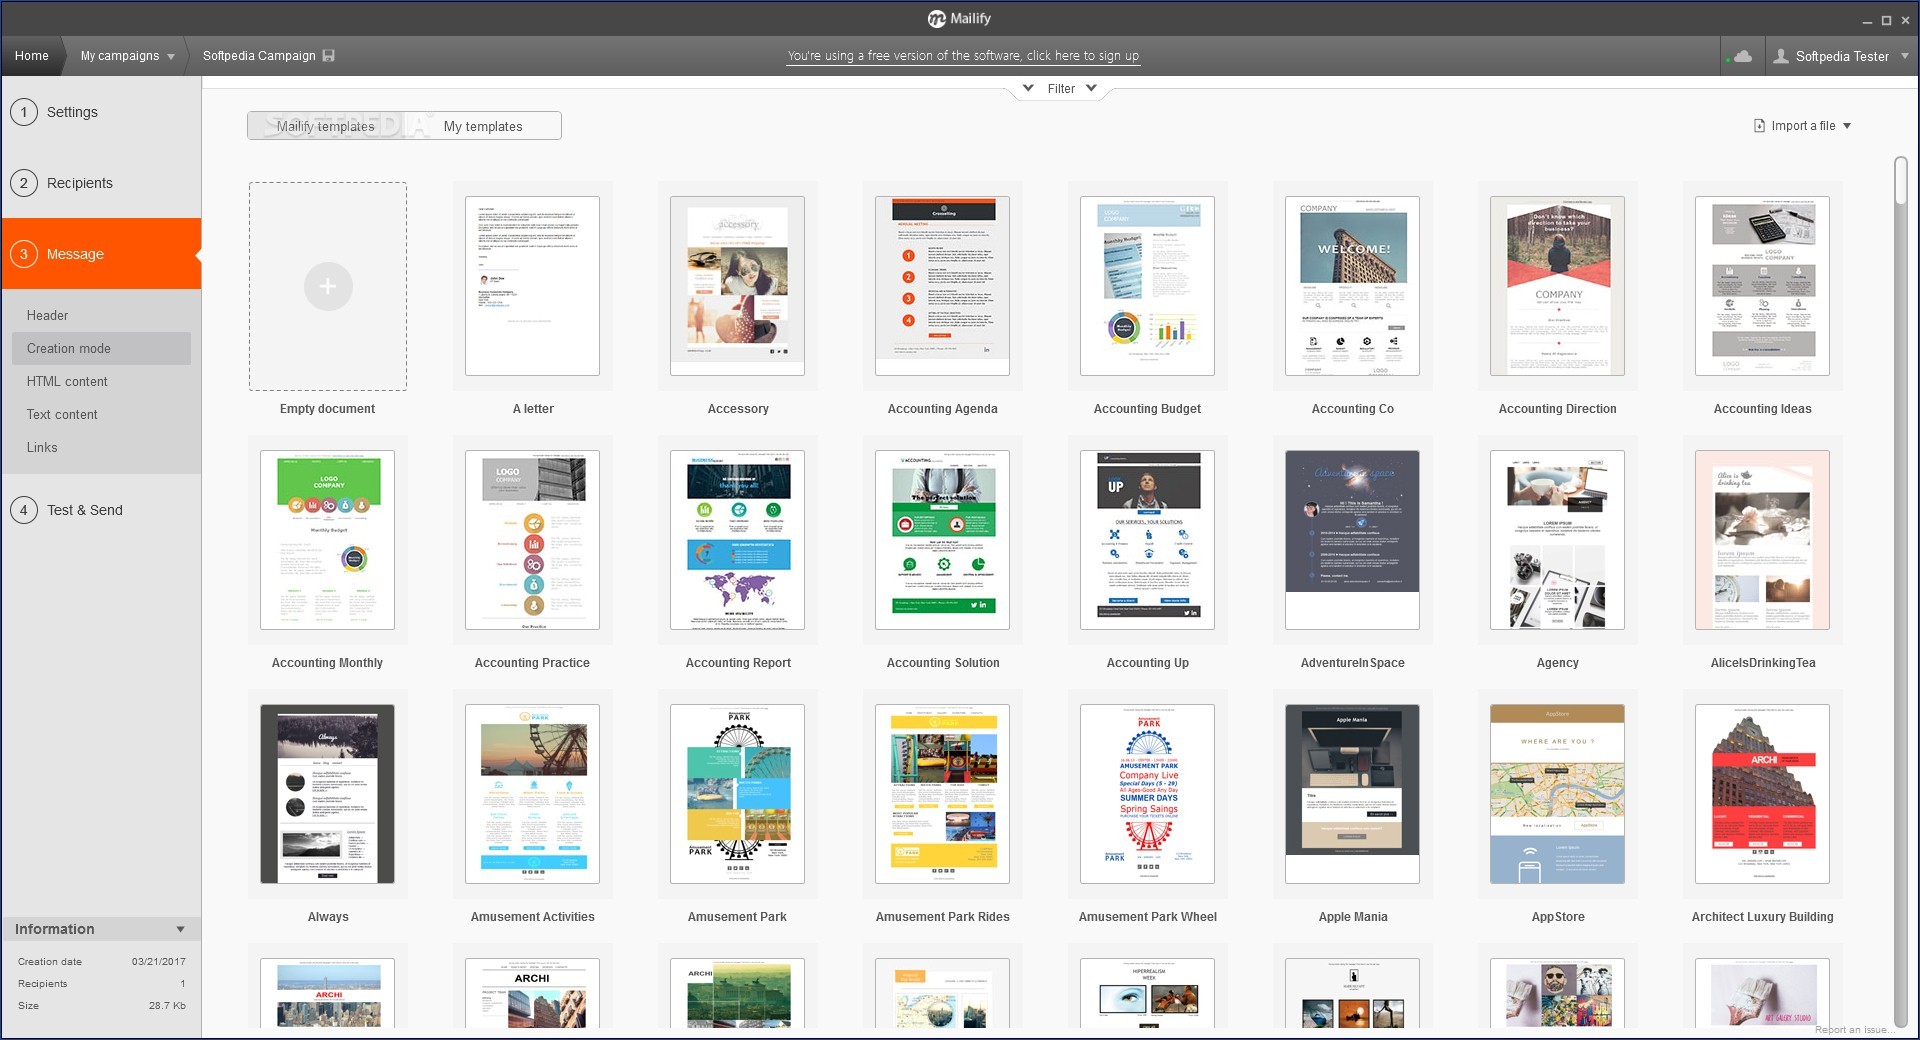Click the save icon beside Softpedia Campaign
The width and height of the screenshot is (1920, 1040).
point(329,56)
